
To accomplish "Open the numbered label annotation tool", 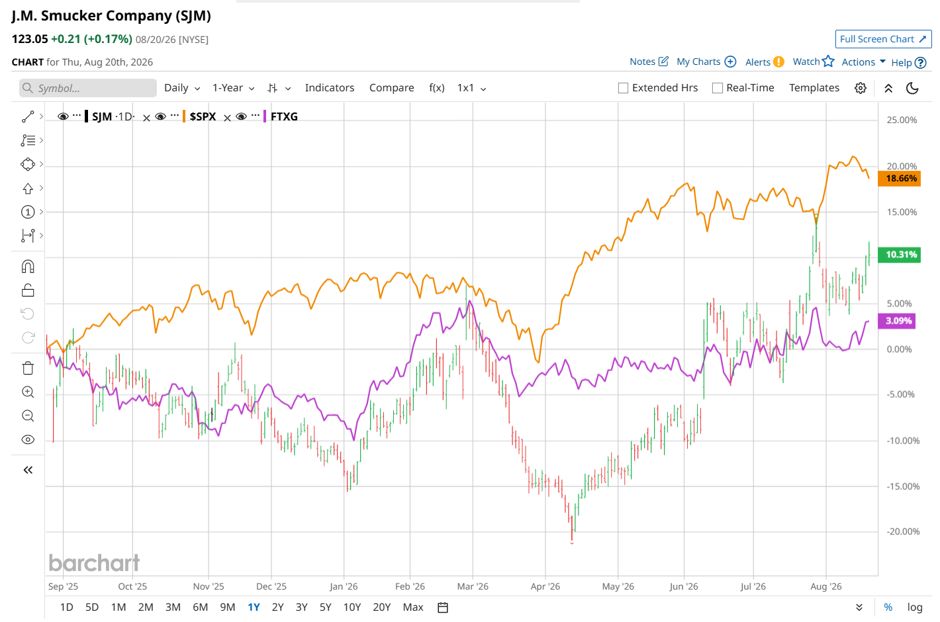I will pos(28,212).
